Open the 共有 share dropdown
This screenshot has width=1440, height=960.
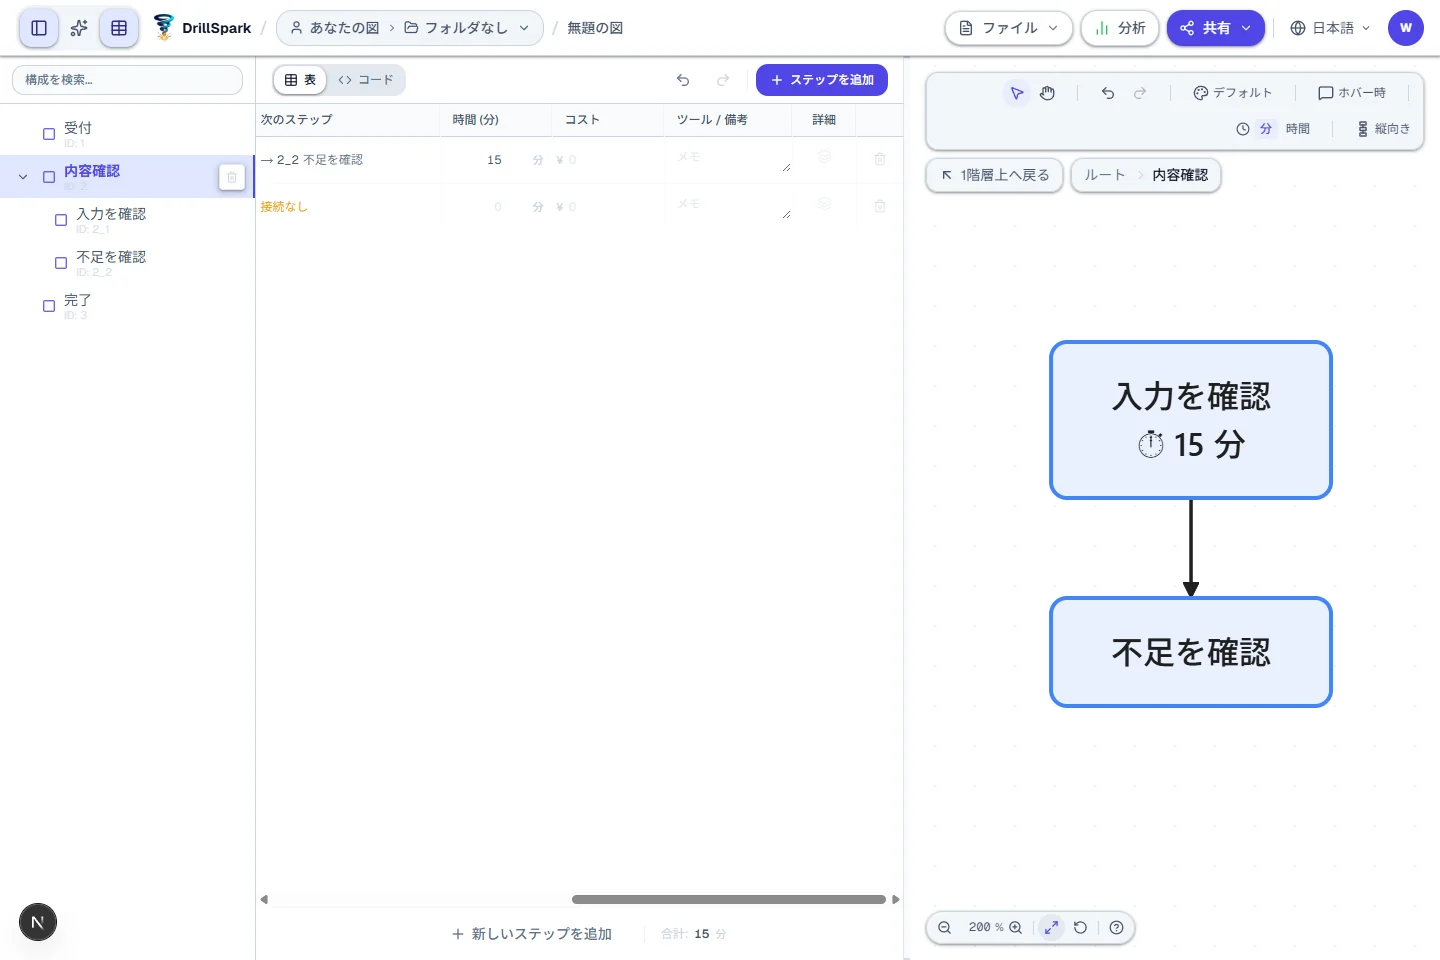(x=1216, y=28)
